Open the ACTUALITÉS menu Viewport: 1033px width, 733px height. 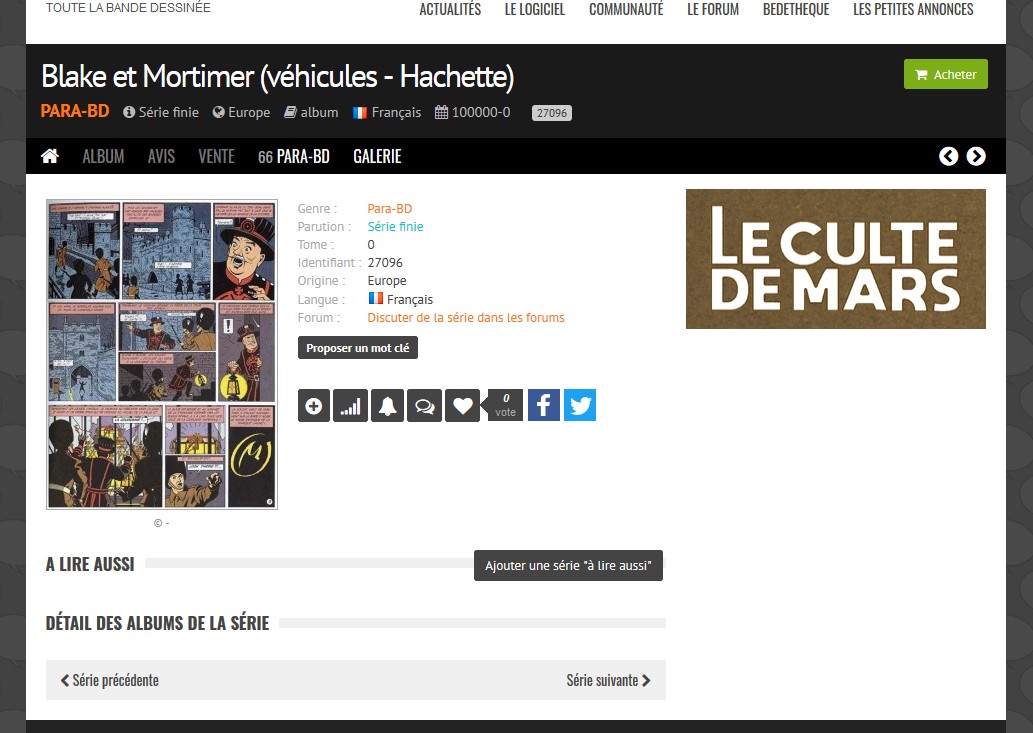450,10
